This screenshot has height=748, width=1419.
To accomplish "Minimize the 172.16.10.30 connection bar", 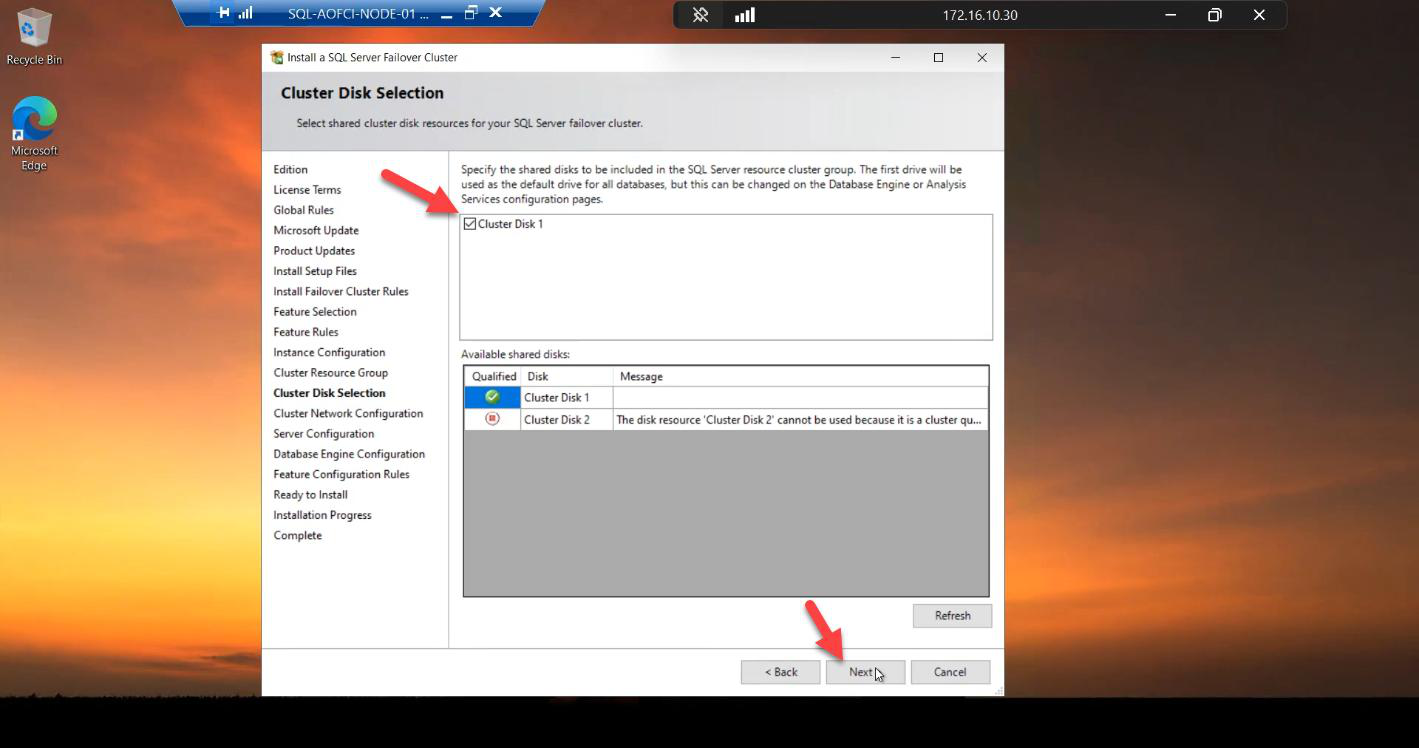I will (x=1171, y=15).
